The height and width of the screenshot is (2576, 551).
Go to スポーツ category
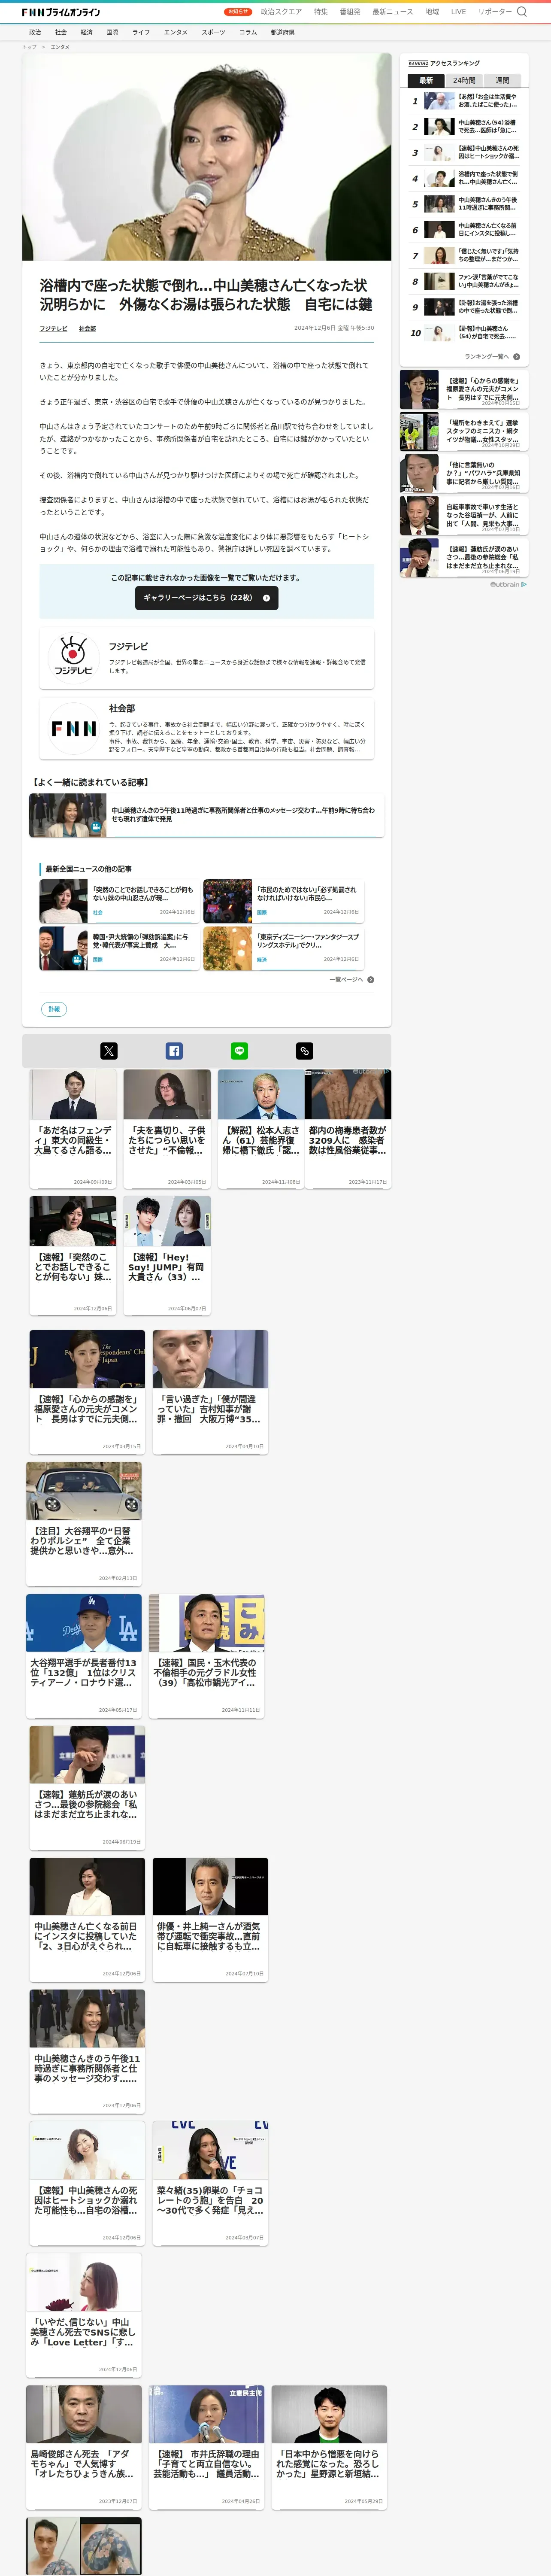coord(213,32)
